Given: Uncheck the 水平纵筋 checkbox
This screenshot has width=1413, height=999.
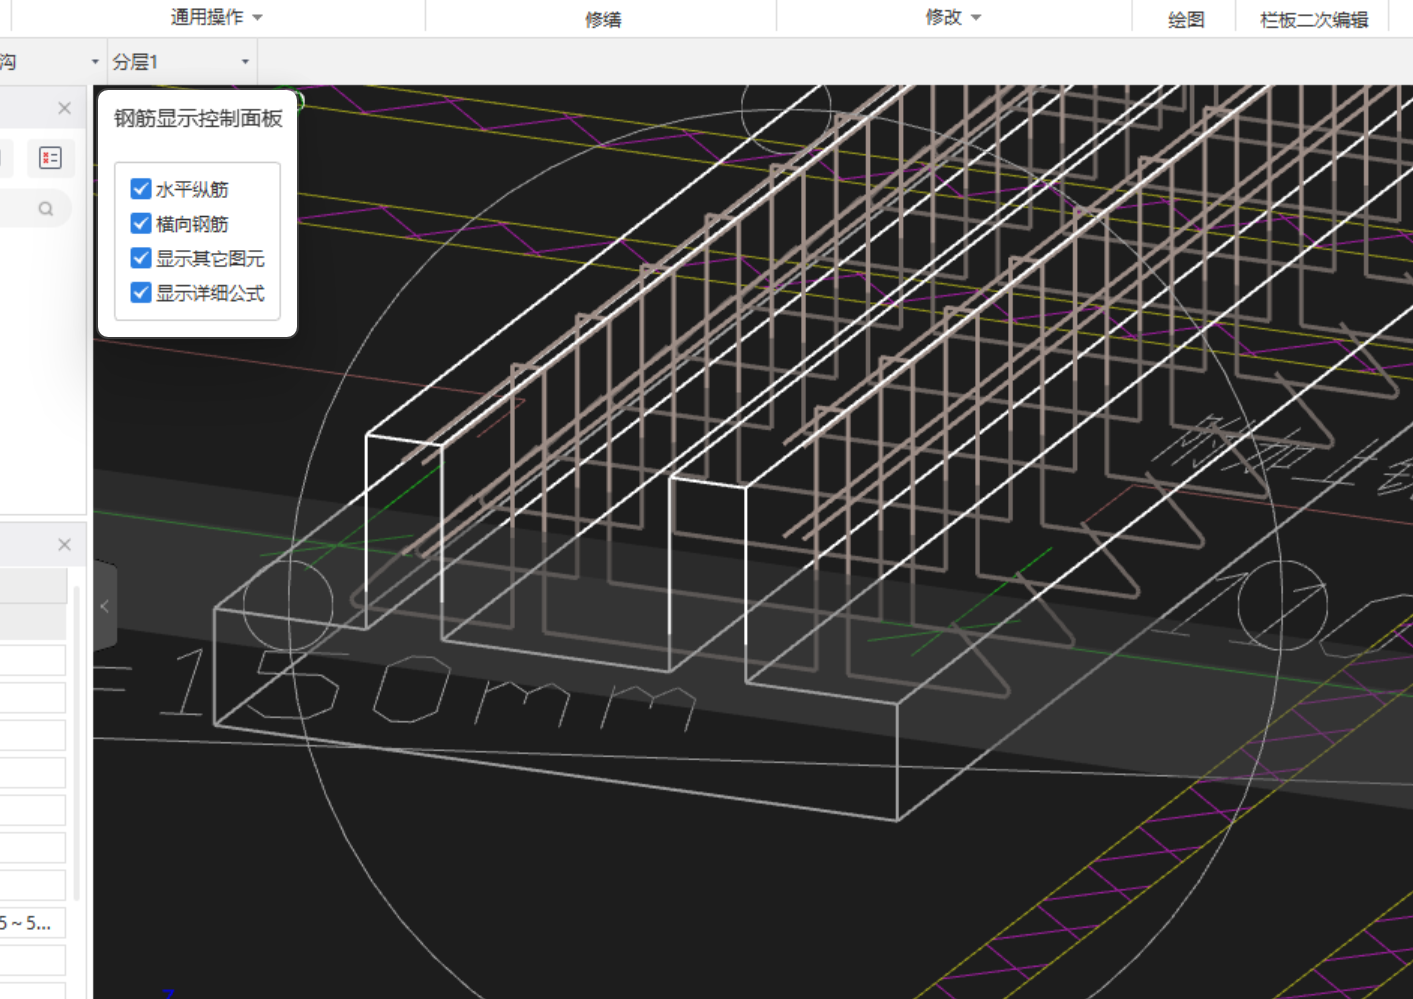Looking at the screenshot, I should [141, 189].
